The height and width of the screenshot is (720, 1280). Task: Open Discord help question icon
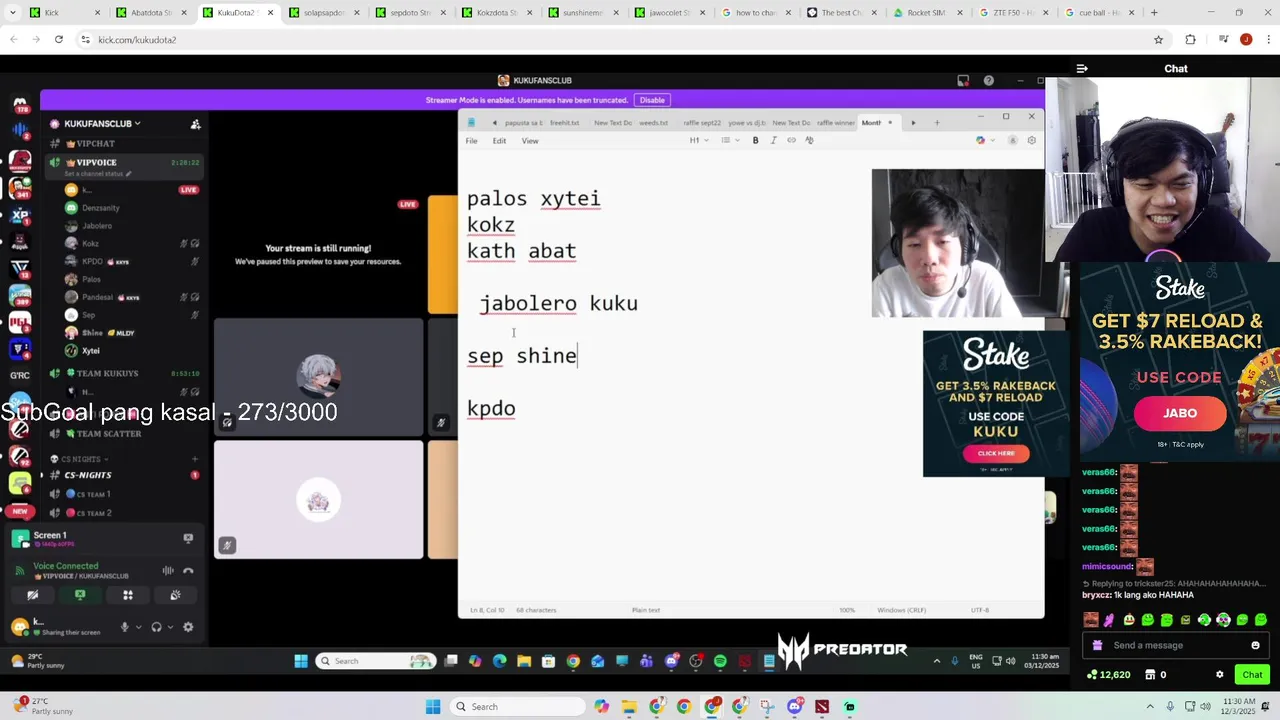pyautogui.click(x=988, y=81)
